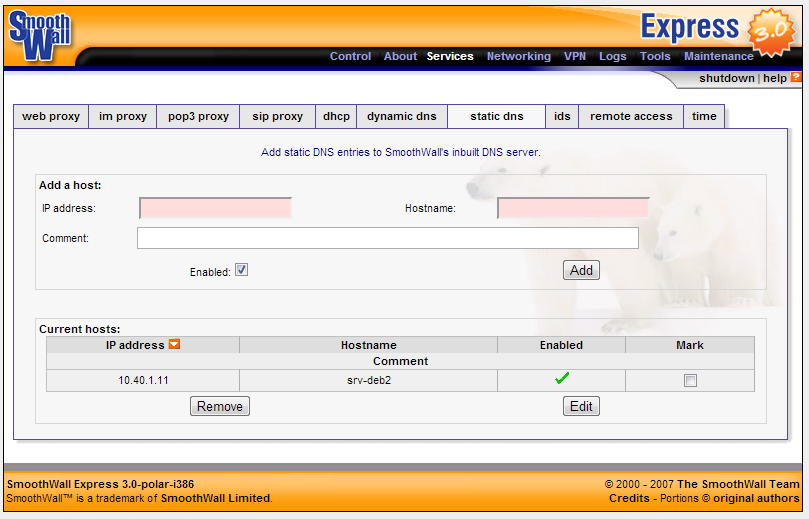Open the Maintenance menu
Viewport: 809px width, 519px height.
click(718, 56)
